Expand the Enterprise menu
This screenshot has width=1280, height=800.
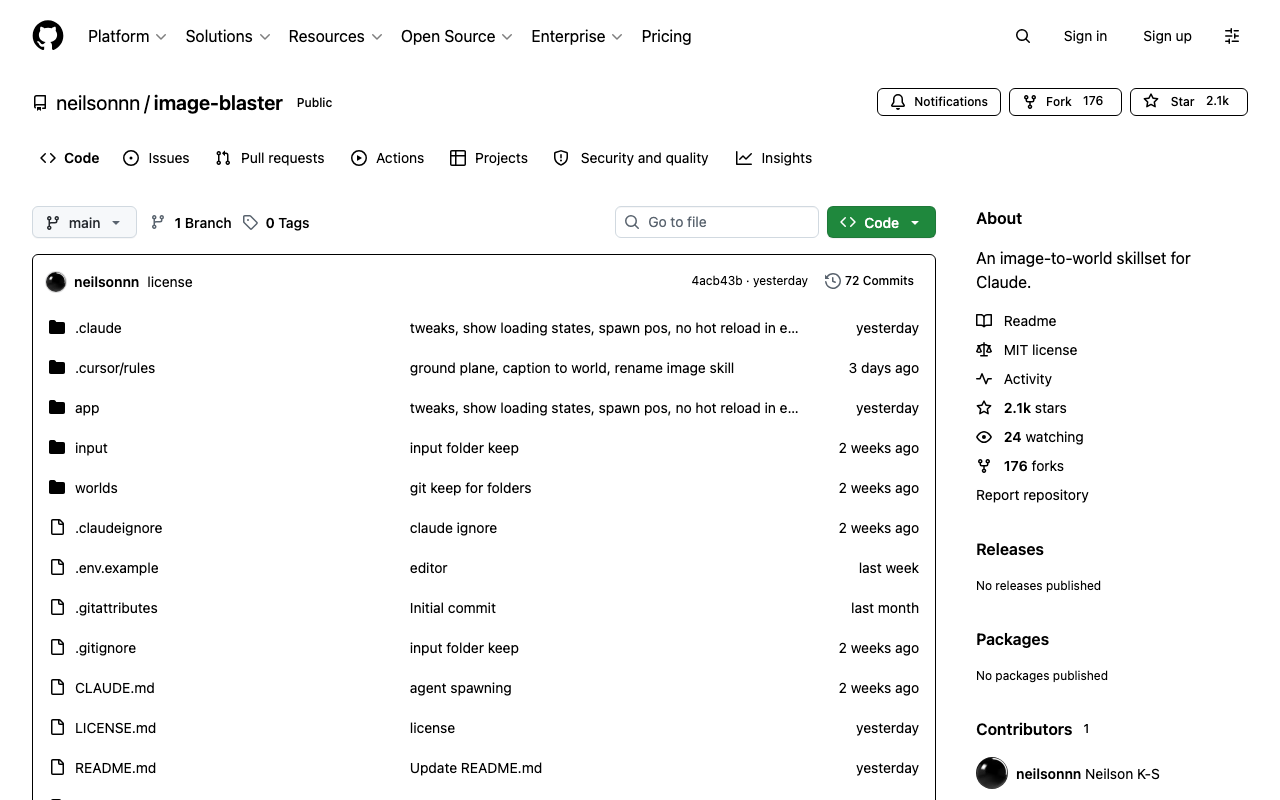tap(577, 36)
